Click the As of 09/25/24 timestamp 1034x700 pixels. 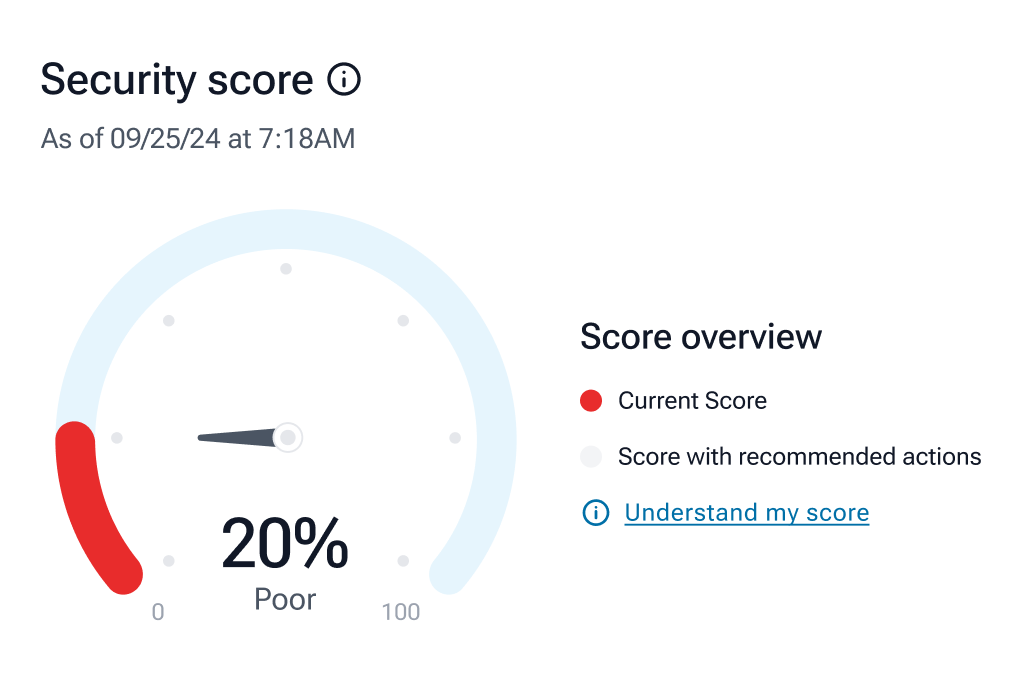(198, 138)
